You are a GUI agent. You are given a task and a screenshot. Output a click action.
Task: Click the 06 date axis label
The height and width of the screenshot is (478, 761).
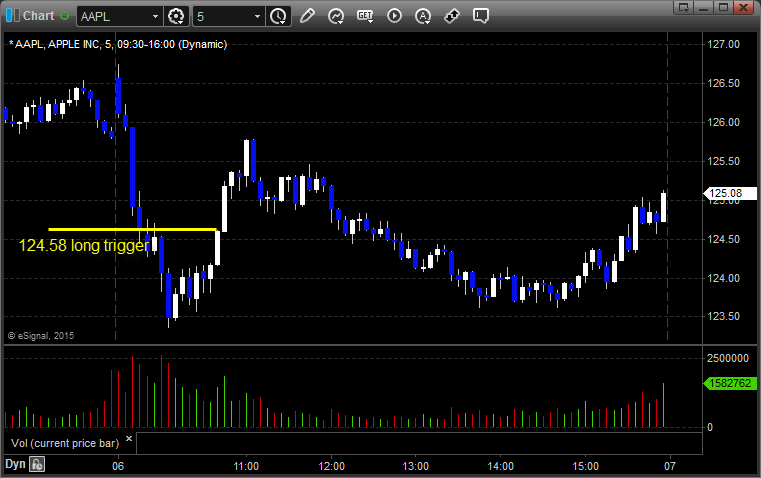[118, 466]
